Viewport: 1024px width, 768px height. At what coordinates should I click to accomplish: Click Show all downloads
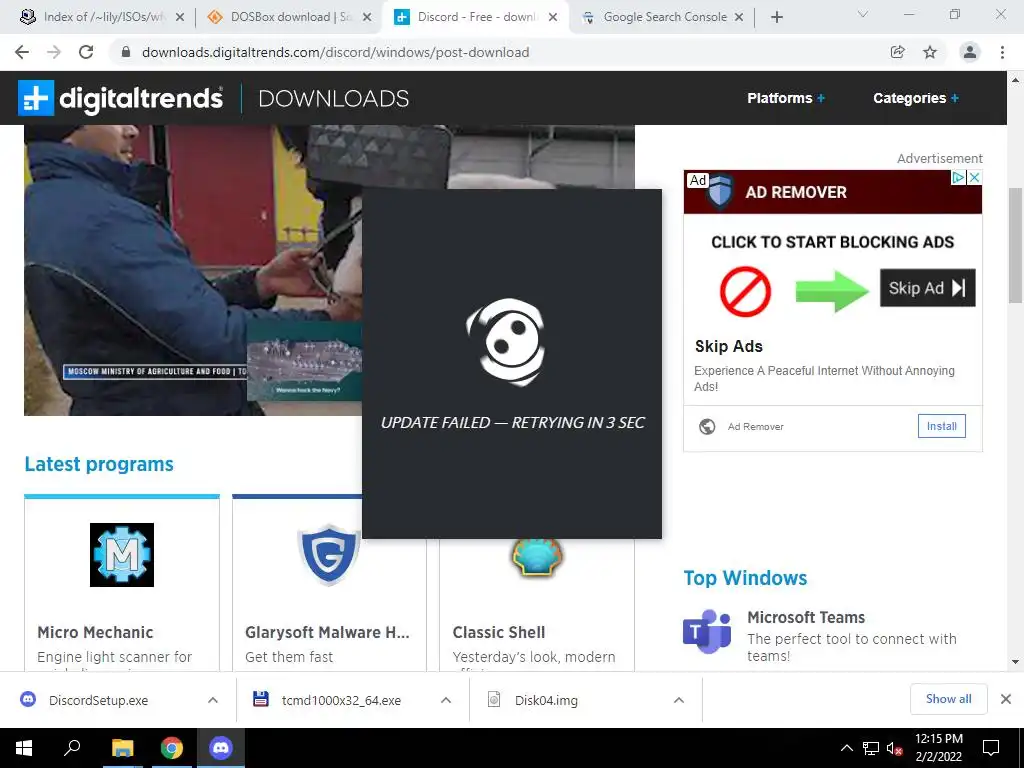(x=948, y=699)
